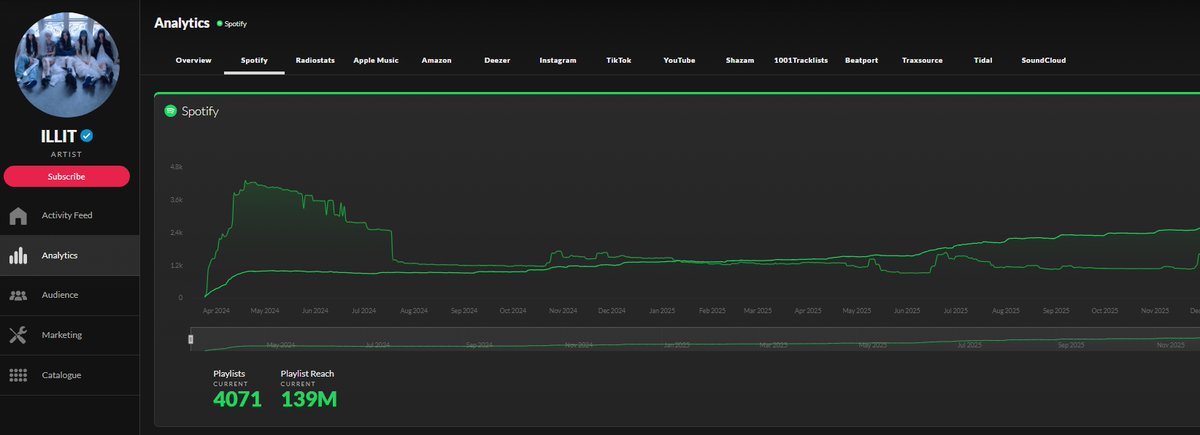Open the SoundCloud tab
This screenshot has width=1200, height=435.
(1043, 60)
